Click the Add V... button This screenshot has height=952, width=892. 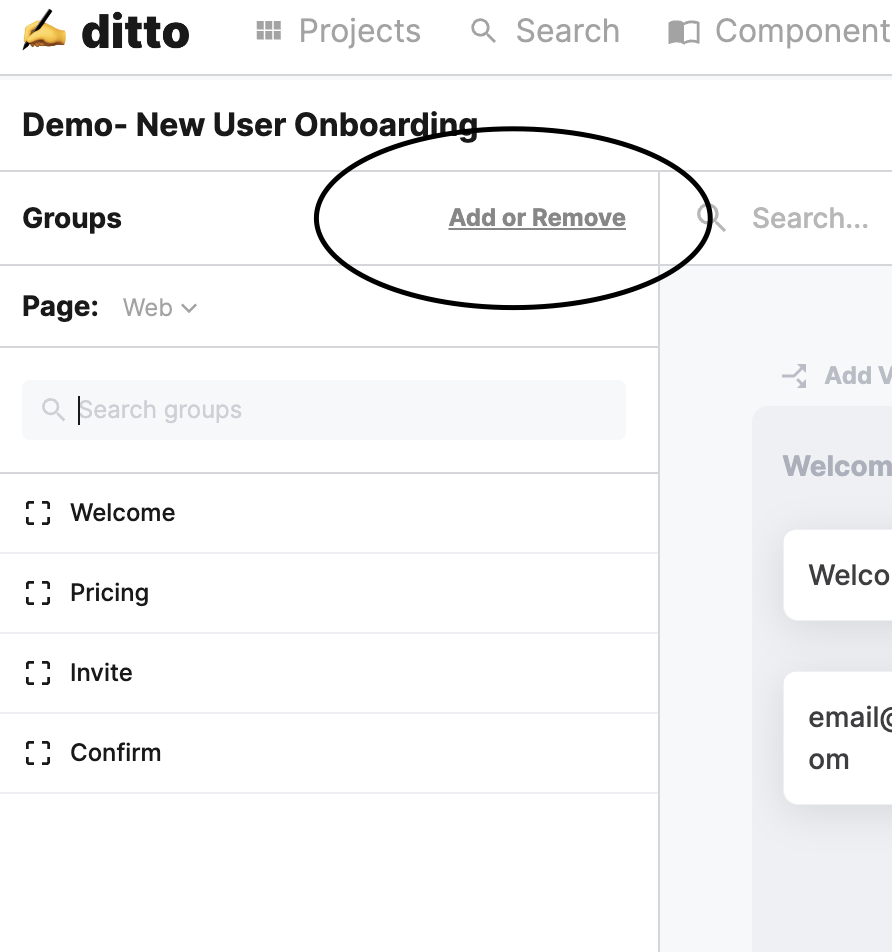tap(837, 376)
